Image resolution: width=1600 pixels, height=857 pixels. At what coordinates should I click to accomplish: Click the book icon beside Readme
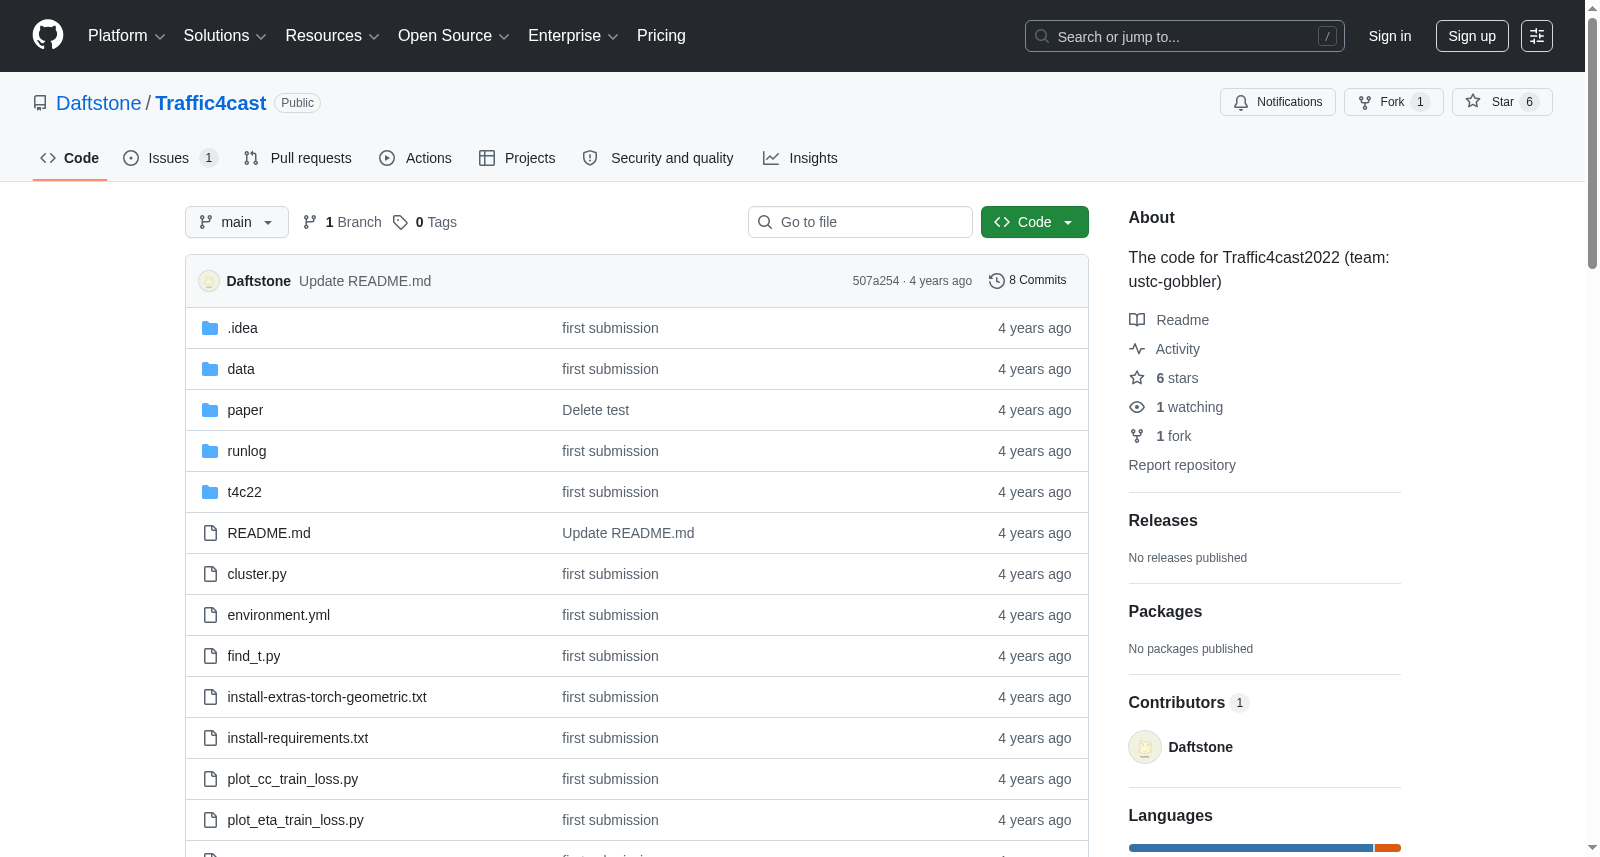coord(1137,320)
